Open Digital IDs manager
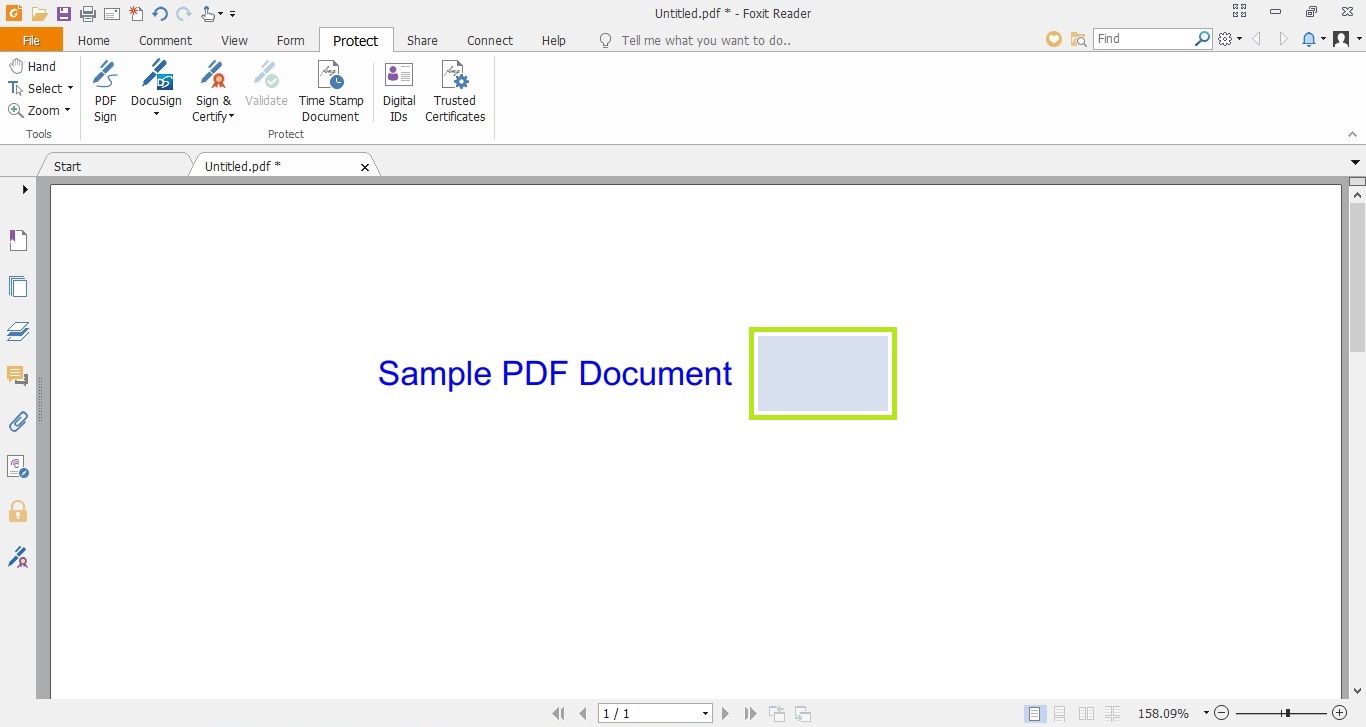 tap(399, 90)
